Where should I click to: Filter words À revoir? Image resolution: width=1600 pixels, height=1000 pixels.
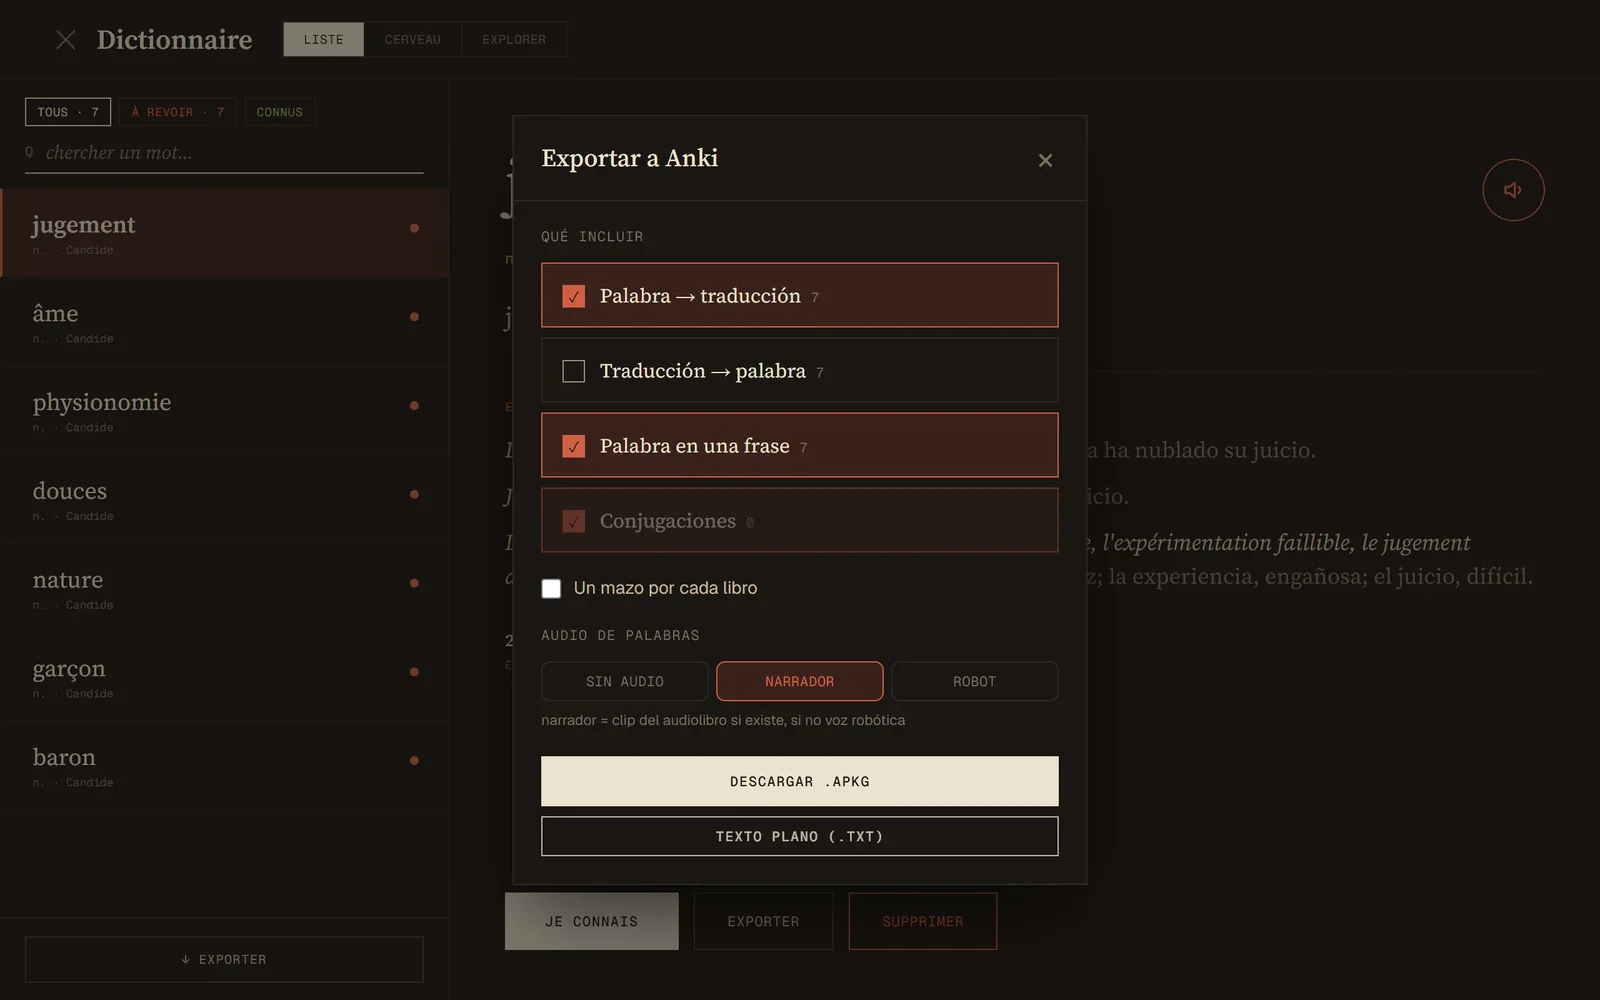click(x=178, y=112)
